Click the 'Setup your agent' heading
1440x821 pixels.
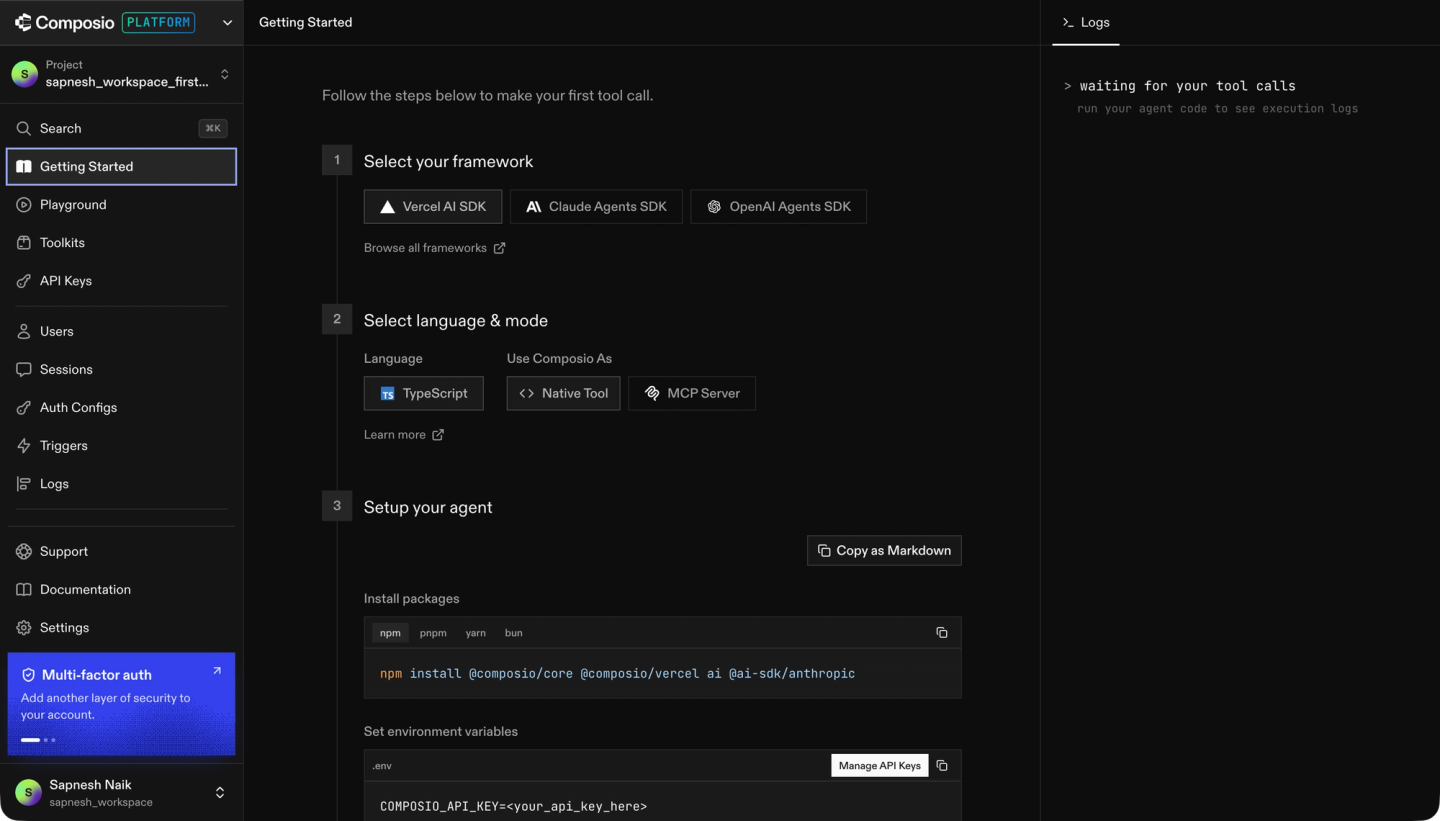click(x=428, y=507)
